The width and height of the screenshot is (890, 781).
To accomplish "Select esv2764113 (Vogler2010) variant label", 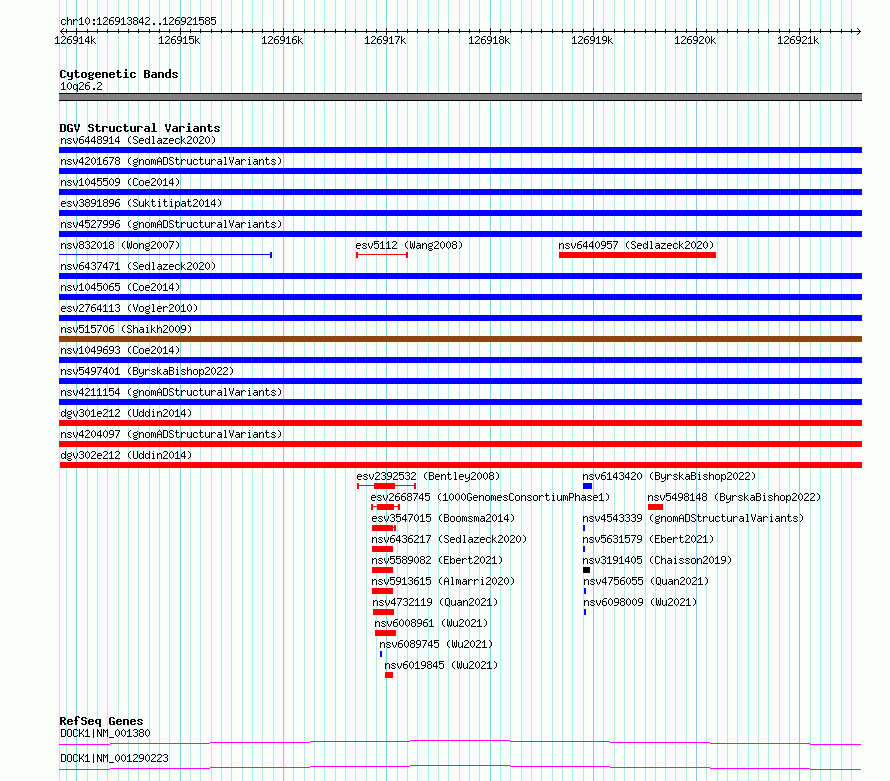I will click(x=129, y=308).
